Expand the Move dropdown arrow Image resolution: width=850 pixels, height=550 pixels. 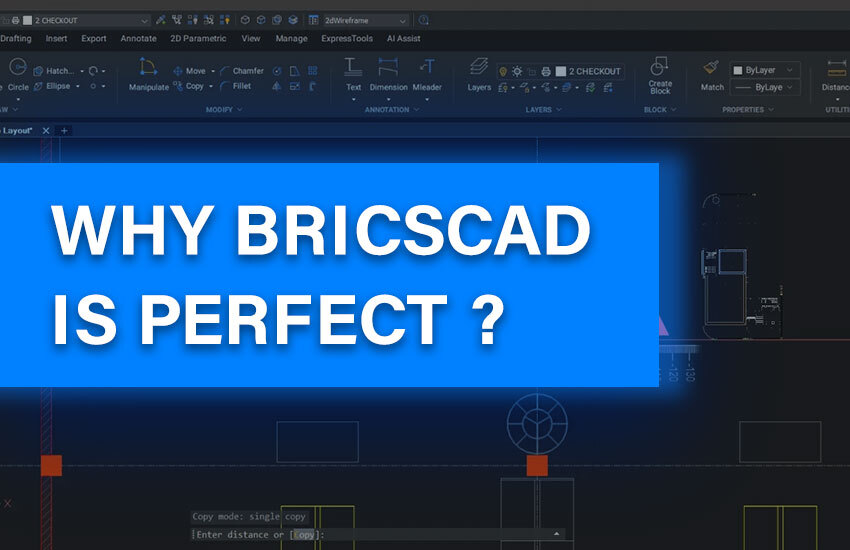pos(213,71)
